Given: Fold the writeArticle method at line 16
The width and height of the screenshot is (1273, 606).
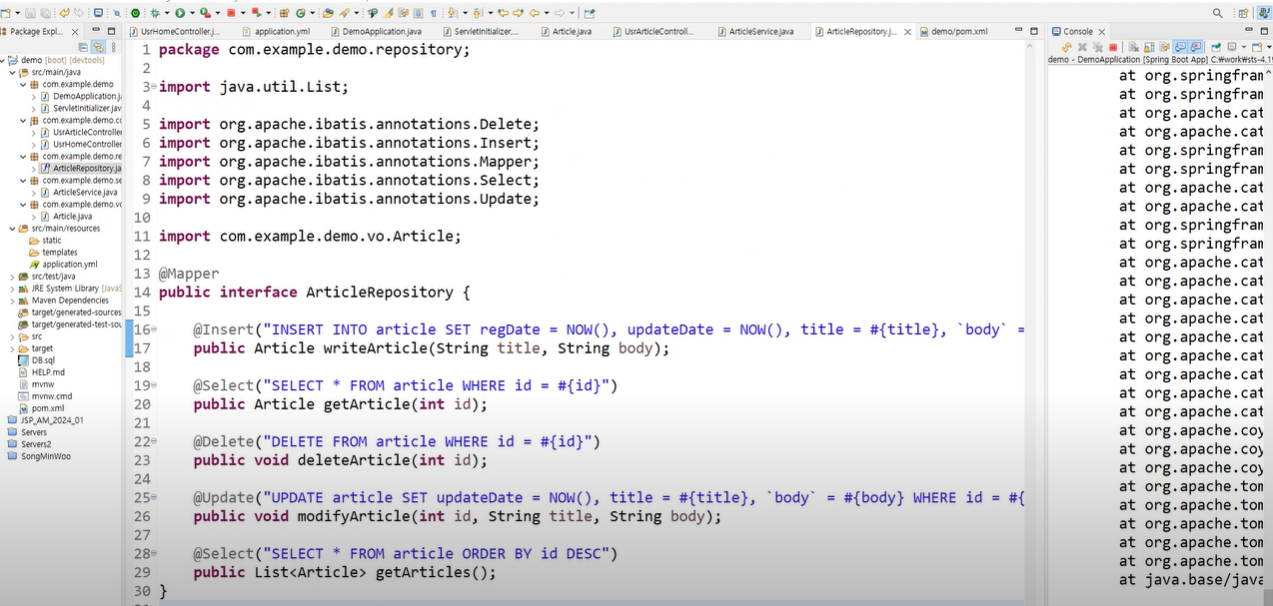Looking at the screenshot, I should point(153,329).
